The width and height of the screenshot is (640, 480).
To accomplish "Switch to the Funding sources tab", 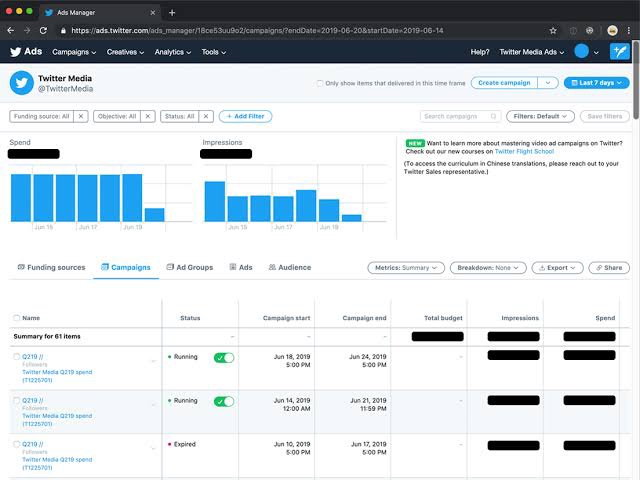I will (x=51, y=267).
